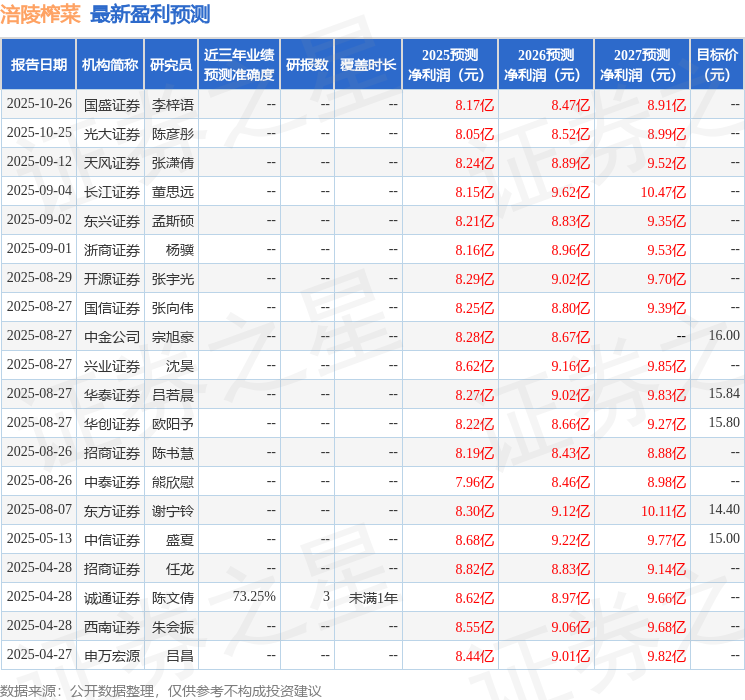Click 8.80亿 in 国信证券 row
Screen dimensions: 745x700
point(570,308)
